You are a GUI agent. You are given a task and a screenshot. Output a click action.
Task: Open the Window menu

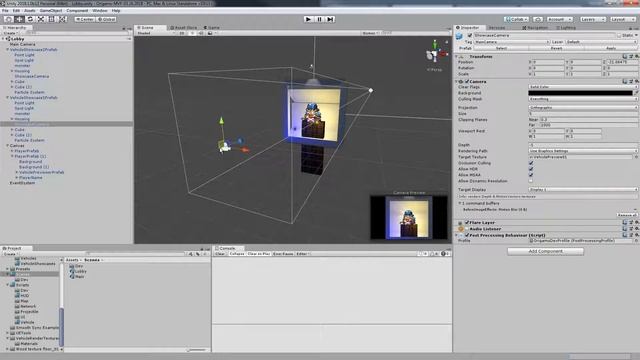100,11
